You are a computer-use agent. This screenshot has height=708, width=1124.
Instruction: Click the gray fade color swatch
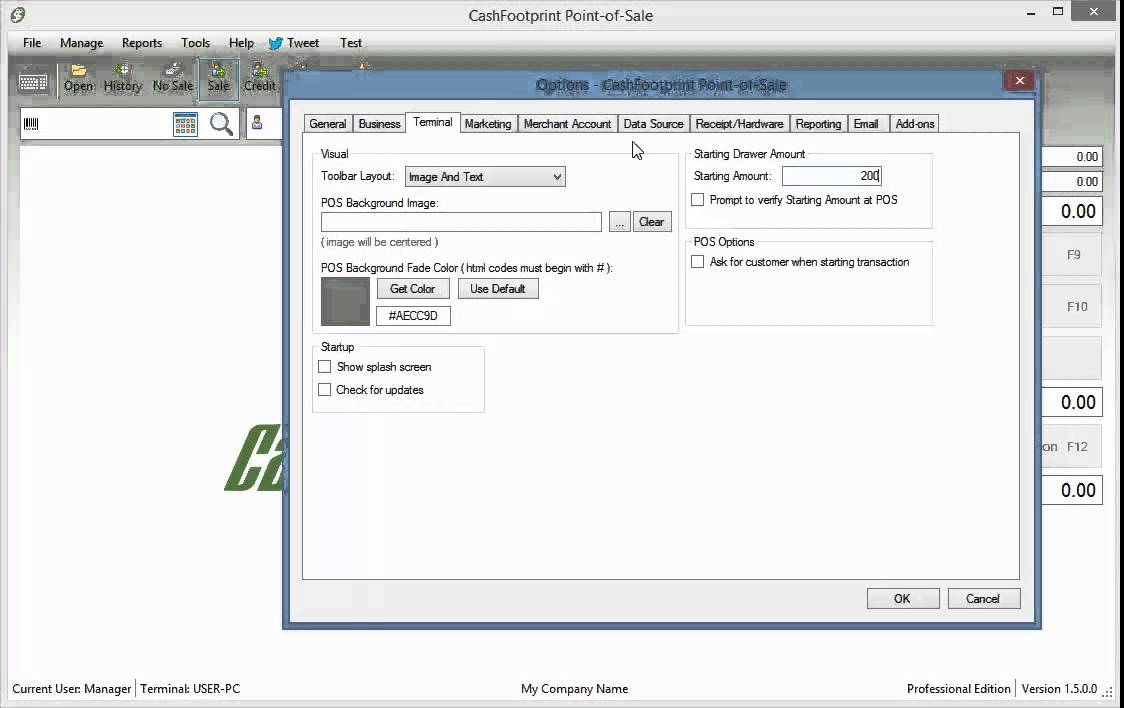pyautogui.click(x=346, y=302)
